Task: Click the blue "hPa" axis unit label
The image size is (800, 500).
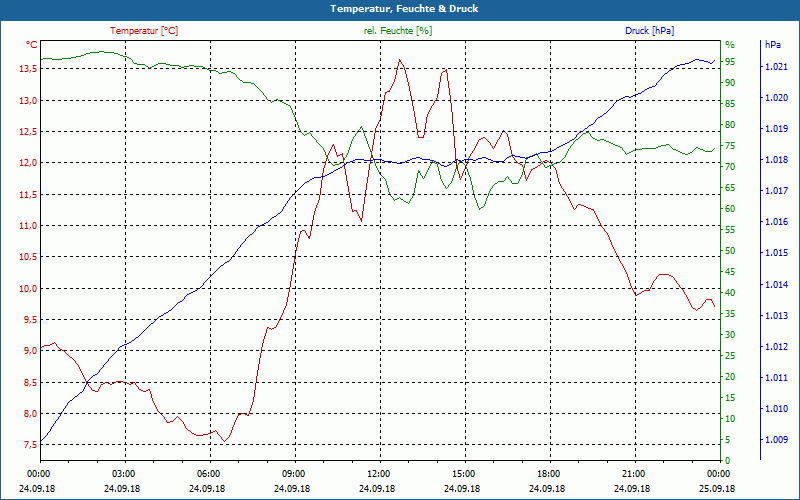Action: (x=772, y=45)
